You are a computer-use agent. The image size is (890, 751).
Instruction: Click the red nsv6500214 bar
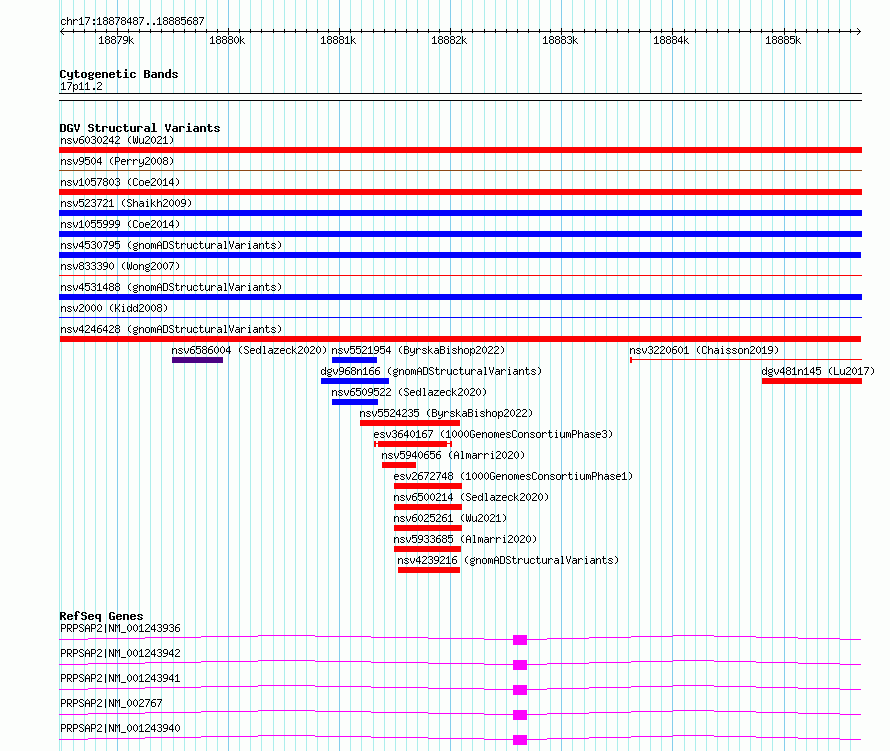coord(428,507)
